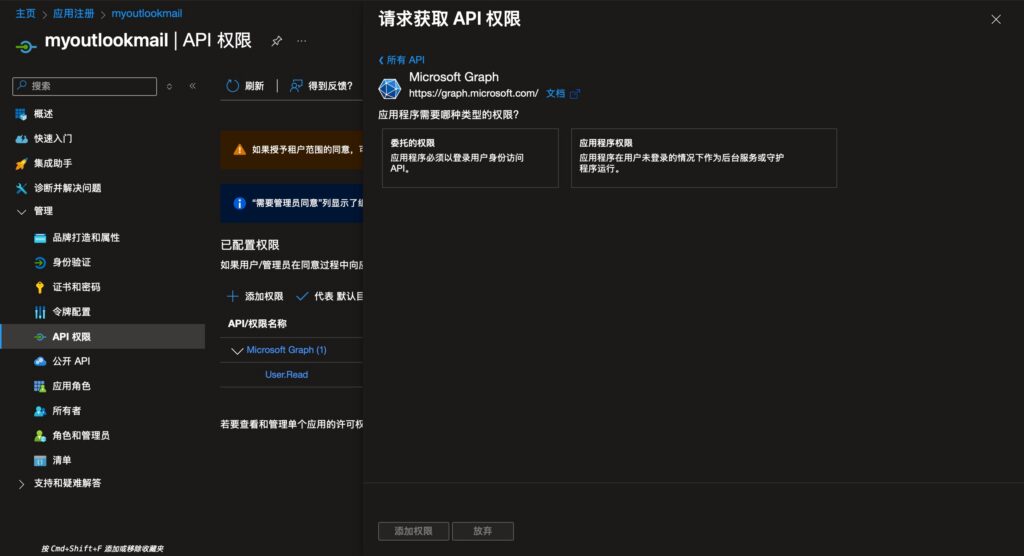Collapse the sidebar with double chevron
1024x556 pixels.
193,86
